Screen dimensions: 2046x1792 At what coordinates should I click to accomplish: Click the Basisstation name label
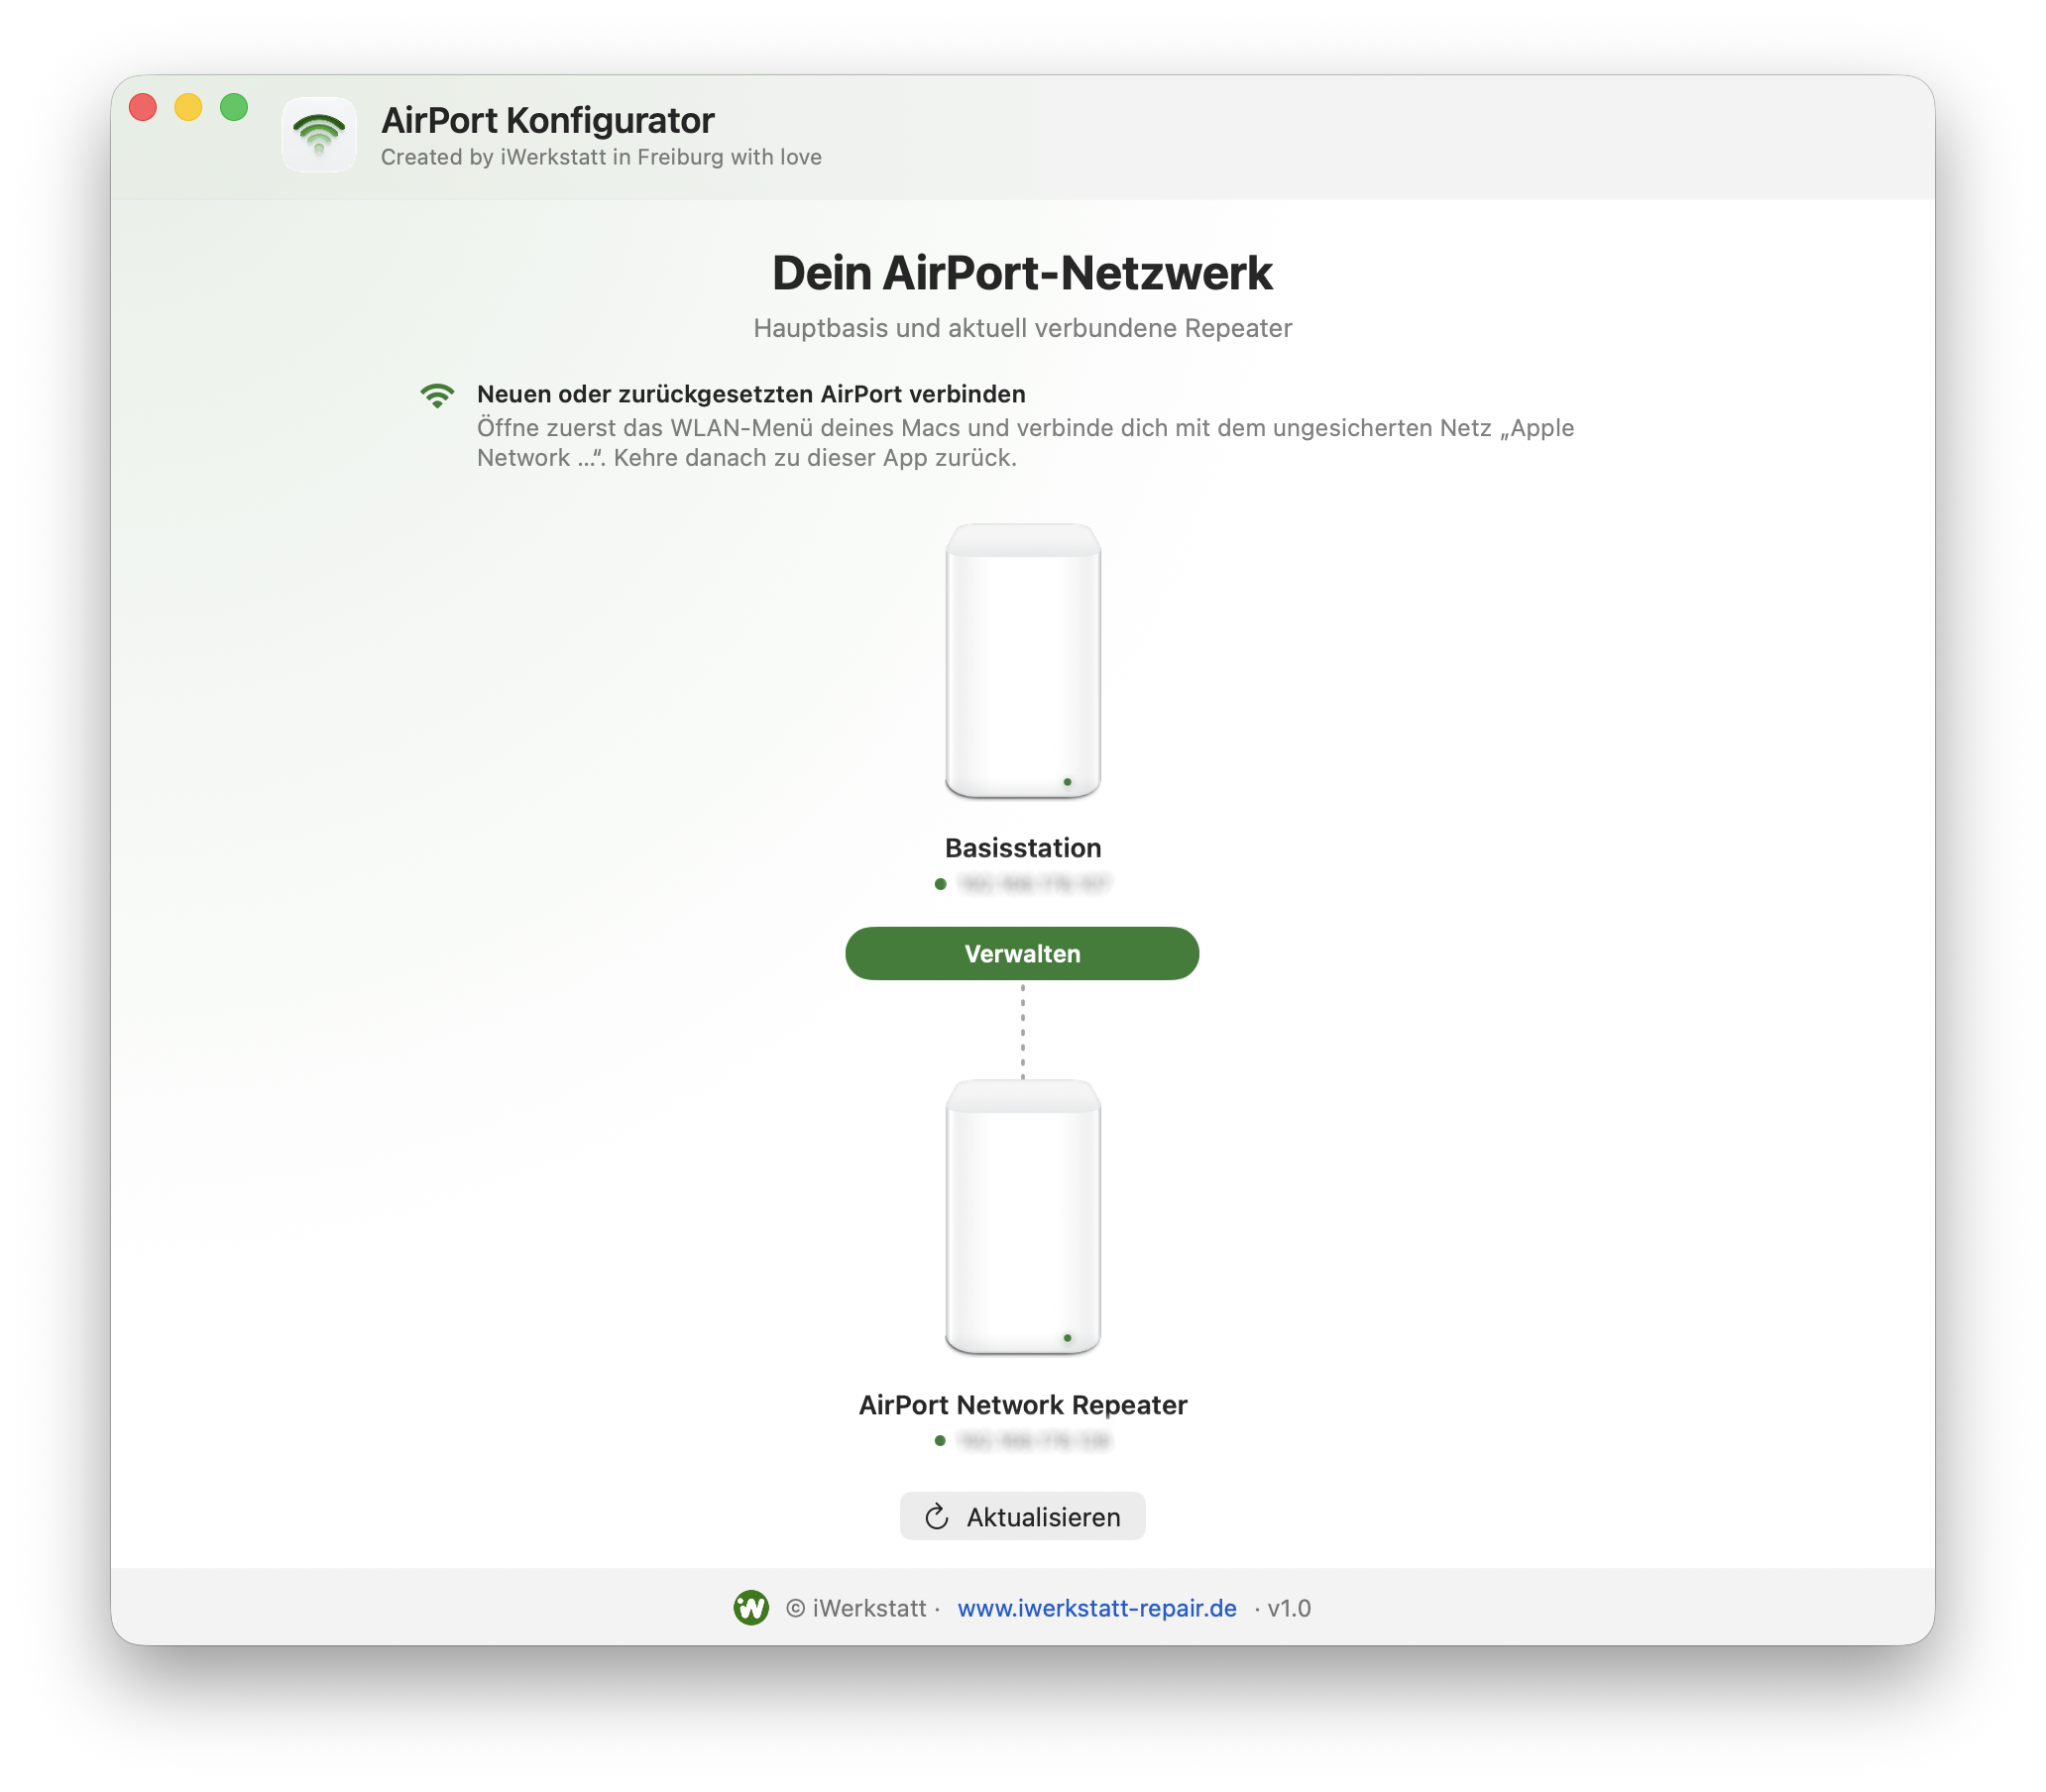point(1022,847)
